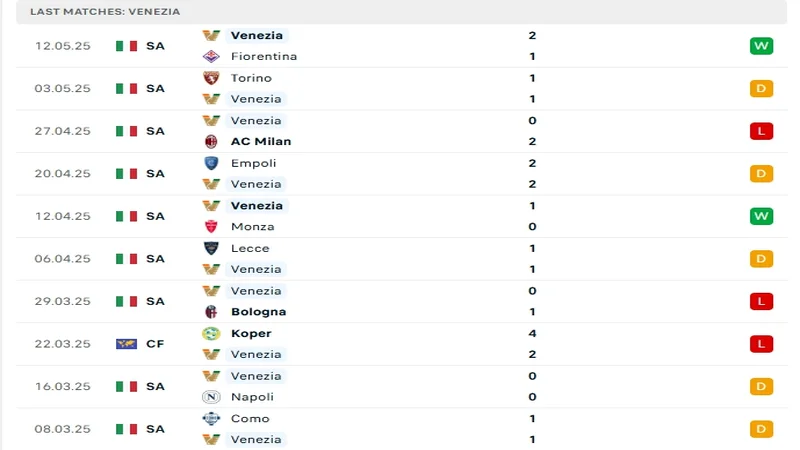Click the Lecce club crest icon
The image size is (800, 450).
click(x=211, y=248)
